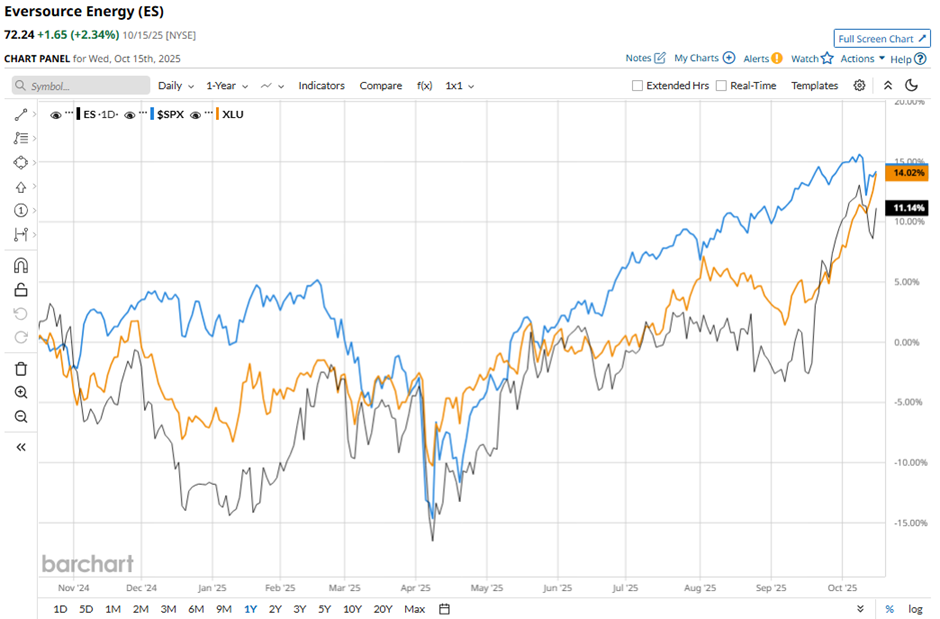Choose the arrow annotation tool
940x619 pixels.
[20, 187]
